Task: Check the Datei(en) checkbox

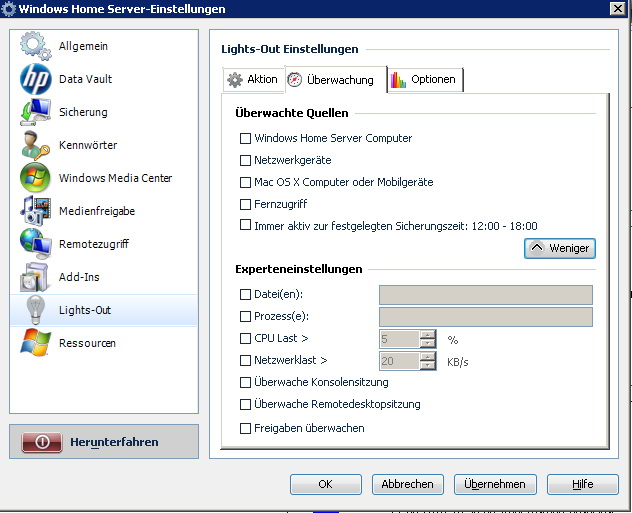Action: pyautogui.click(x=245, y=295)
